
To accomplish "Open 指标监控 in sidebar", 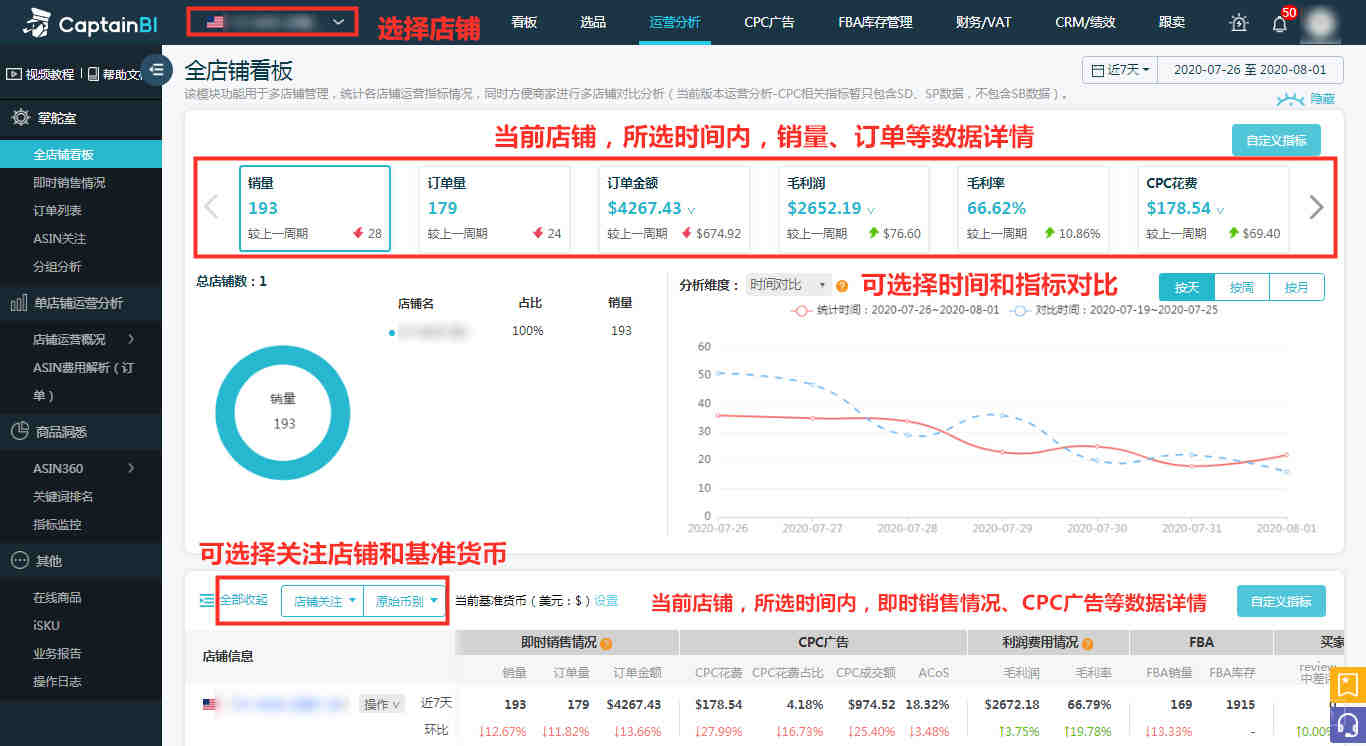I will 57,525.
